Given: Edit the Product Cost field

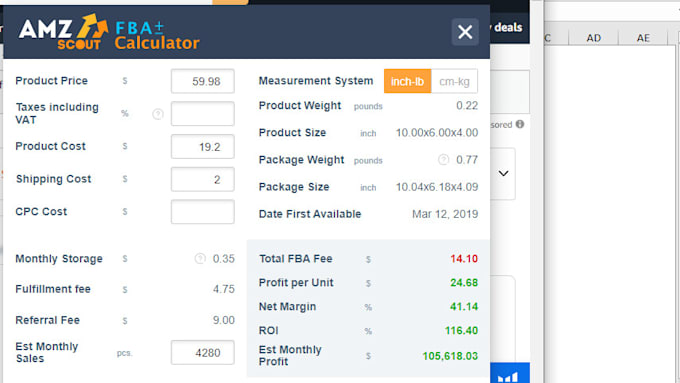Looking at the screenshot, I should (x=203, y=147).
